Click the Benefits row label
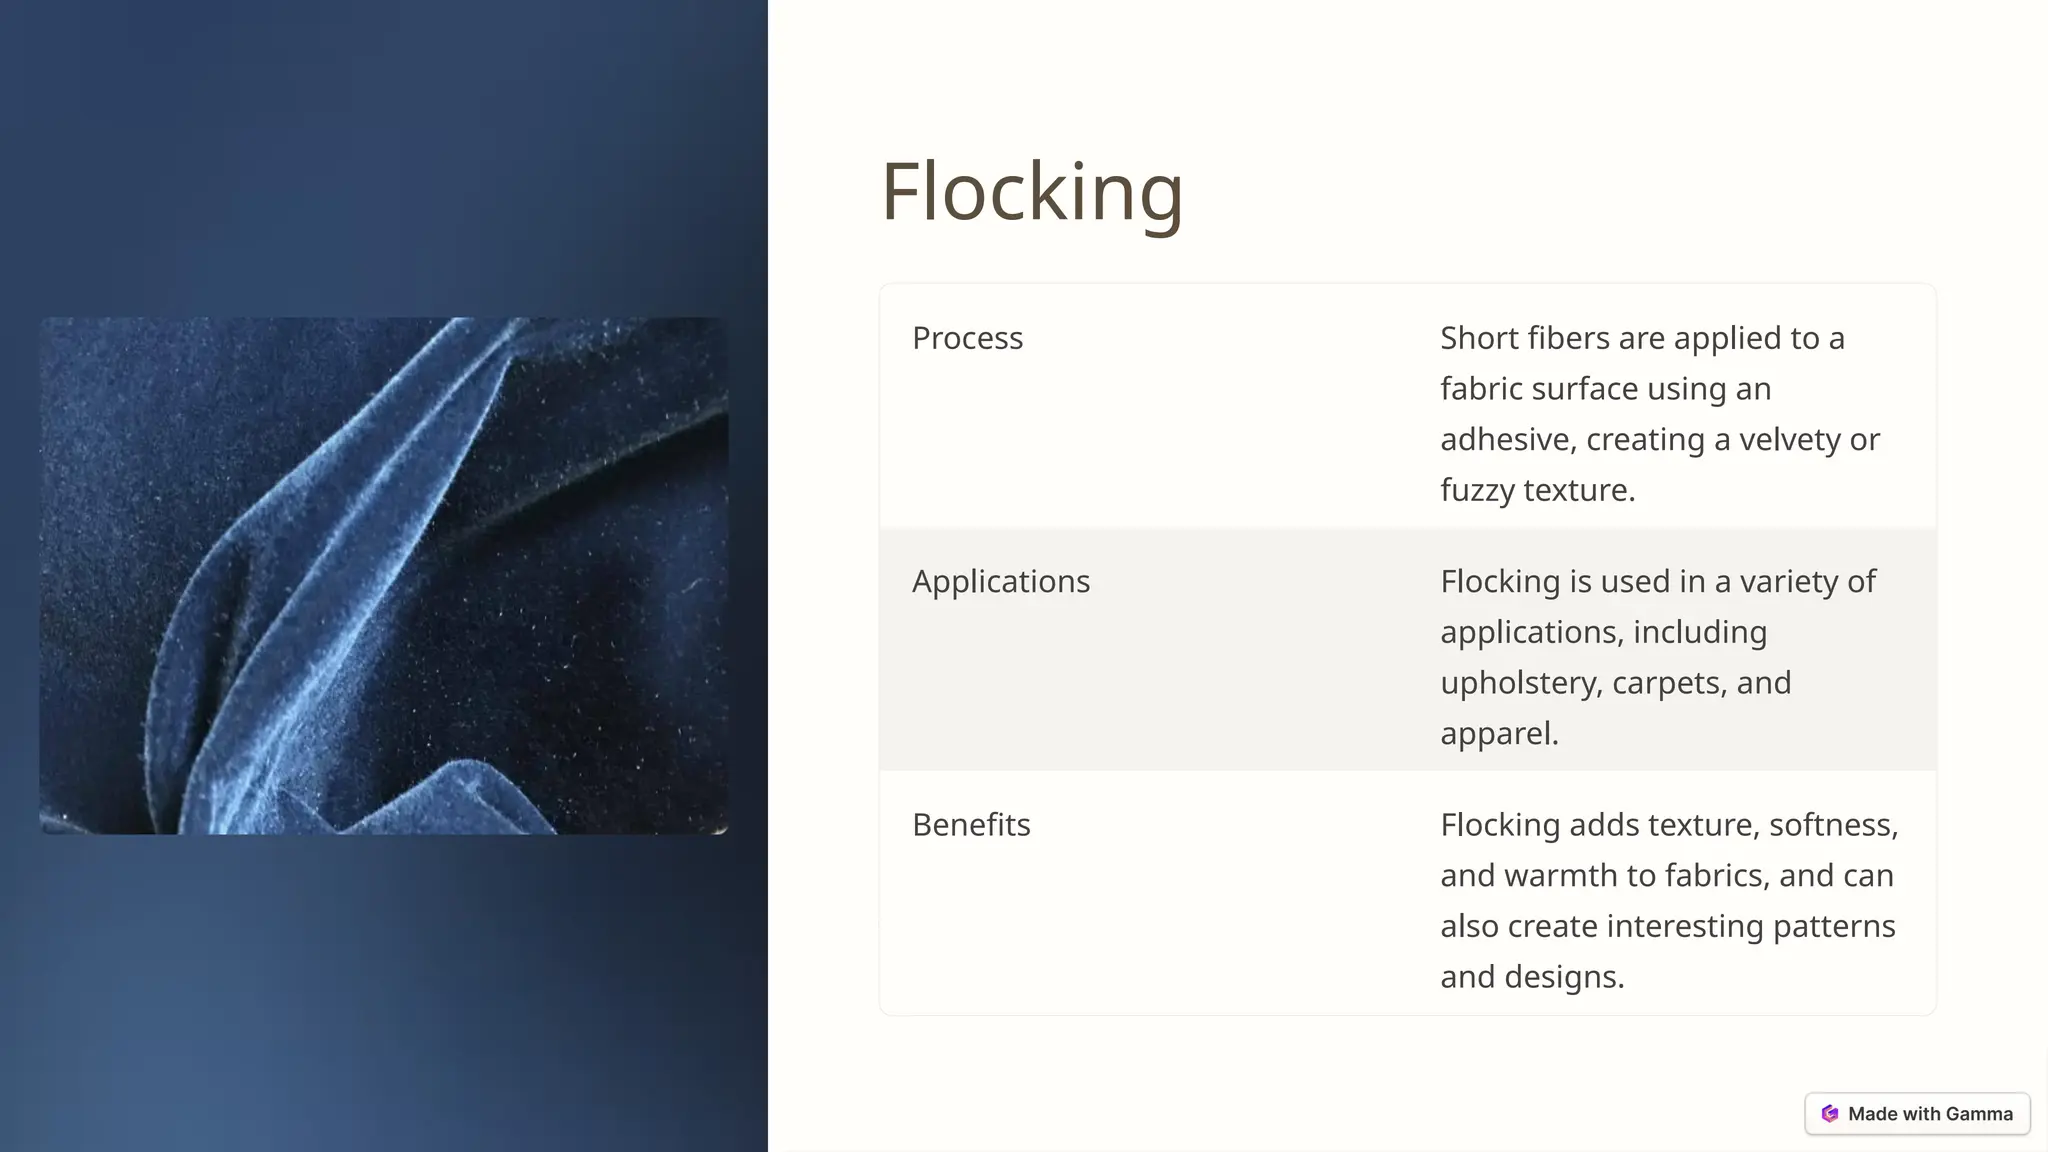This screenshot has height=1152, width=2048. [971, 825]
